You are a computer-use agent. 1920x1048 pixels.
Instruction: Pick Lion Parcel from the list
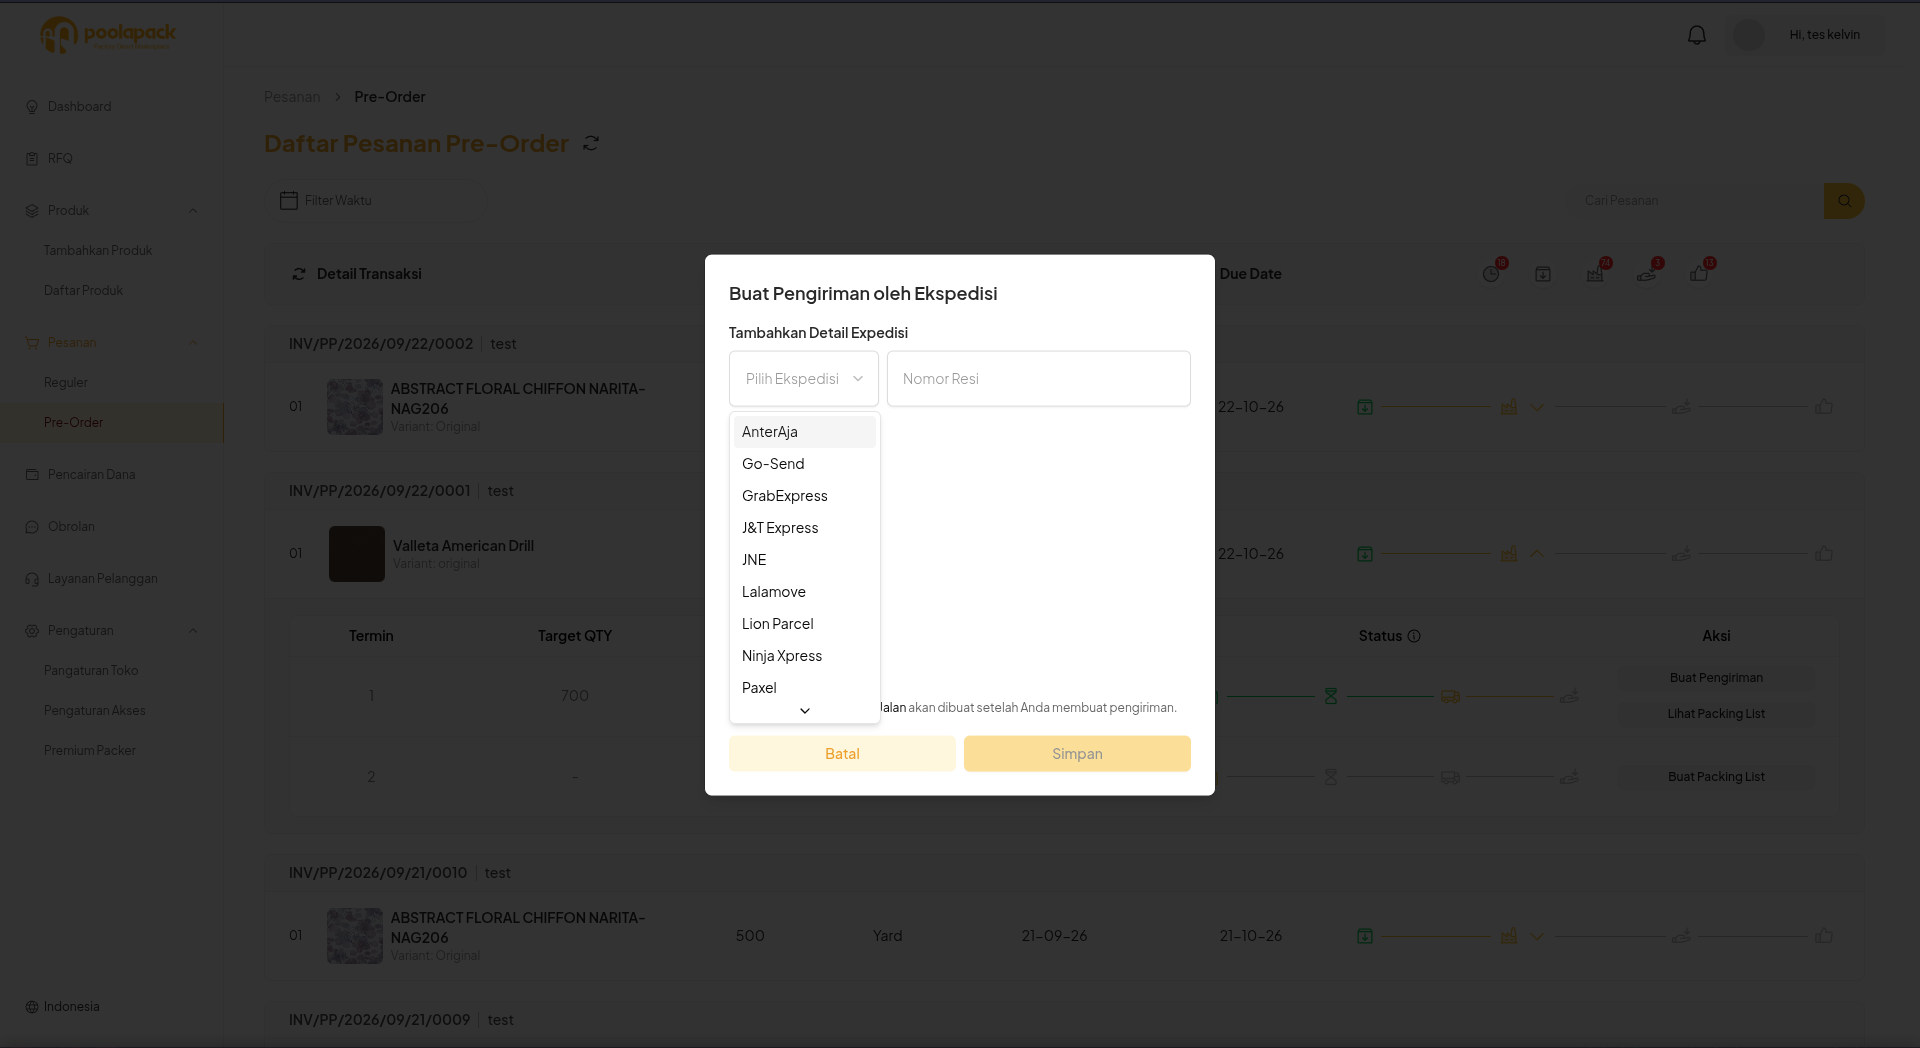(804, 624)
